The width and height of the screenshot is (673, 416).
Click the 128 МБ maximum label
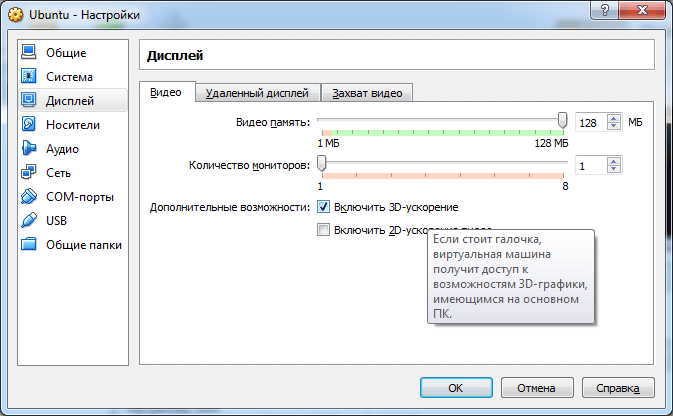(552, 143)
